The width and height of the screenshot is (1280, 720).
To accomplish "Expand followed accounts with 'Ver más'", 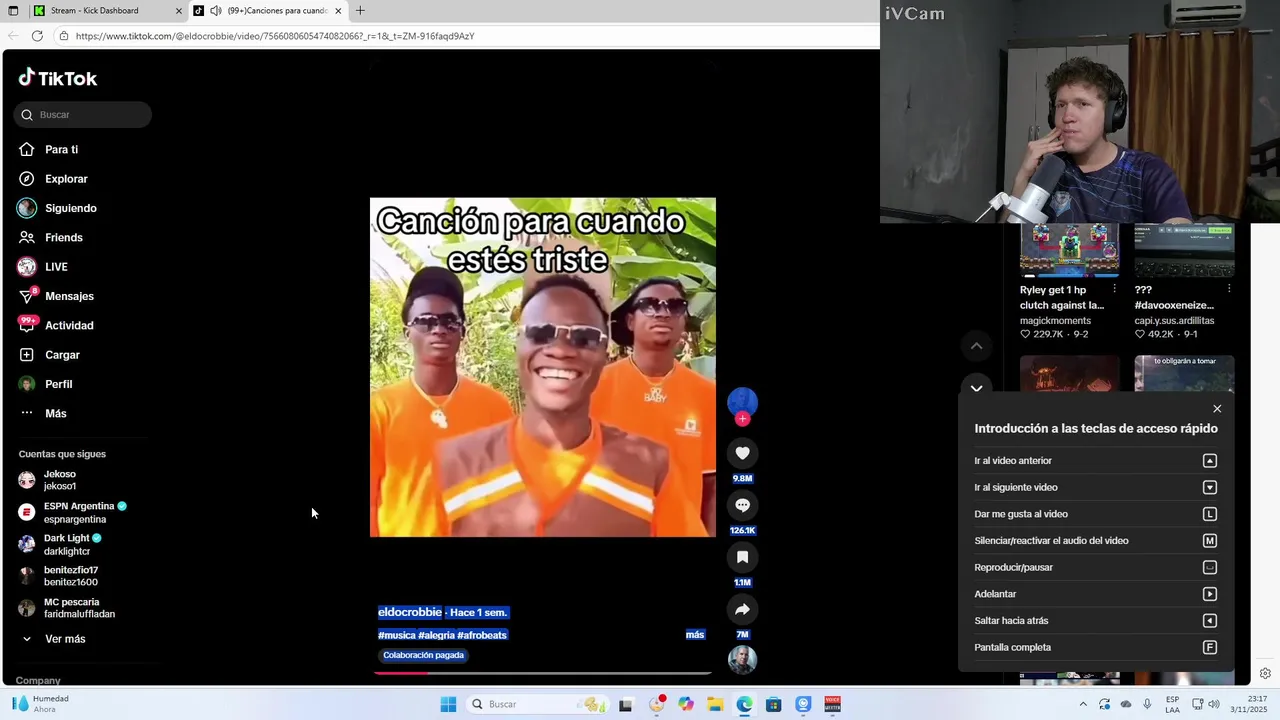I will pyautogui.click(x=52, y=639).
